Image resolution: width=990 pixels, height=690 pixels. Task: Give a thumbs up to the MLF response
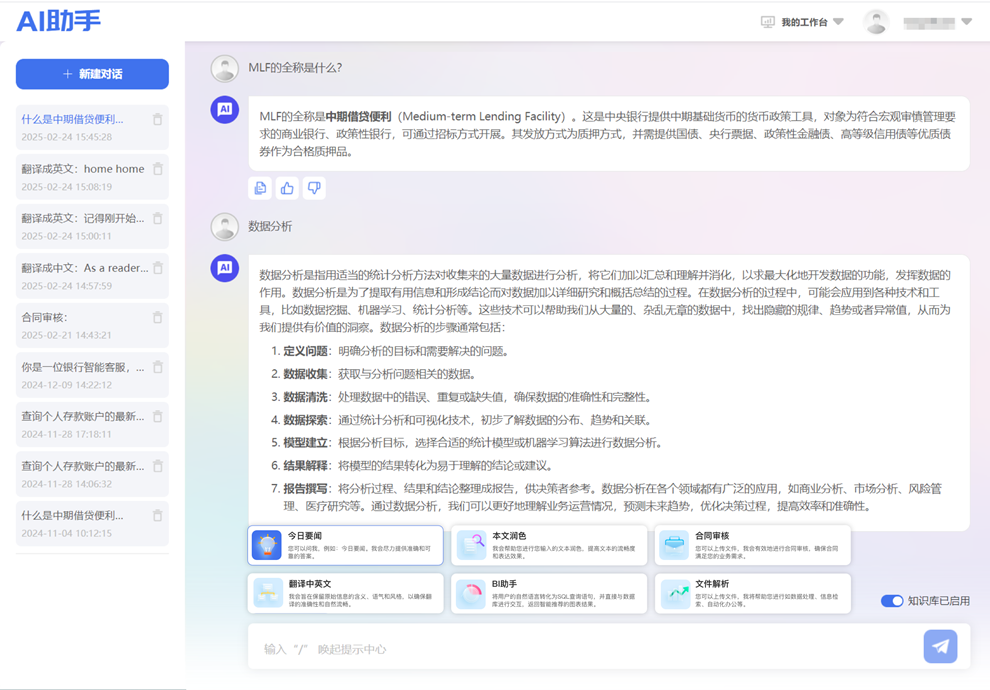(x=286, y=187)
